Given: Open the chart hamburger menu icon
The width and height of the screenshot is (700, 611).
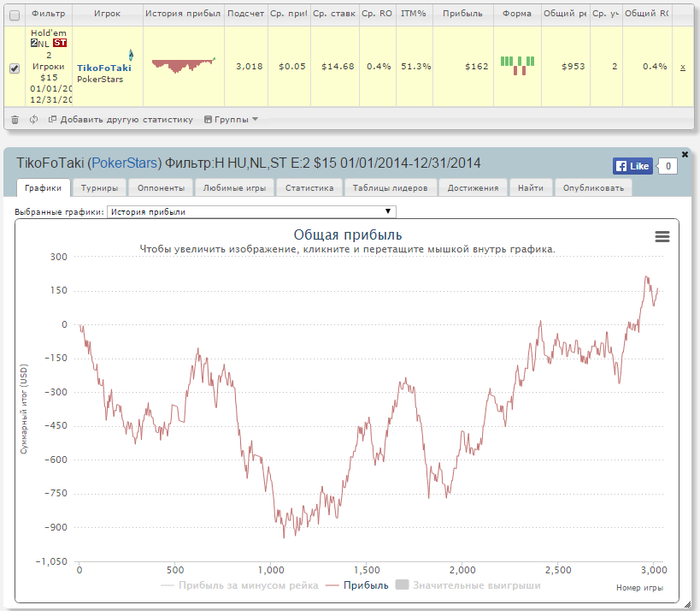Looking at the screenshot, I should pyautogui.click(x=662, y=237).
